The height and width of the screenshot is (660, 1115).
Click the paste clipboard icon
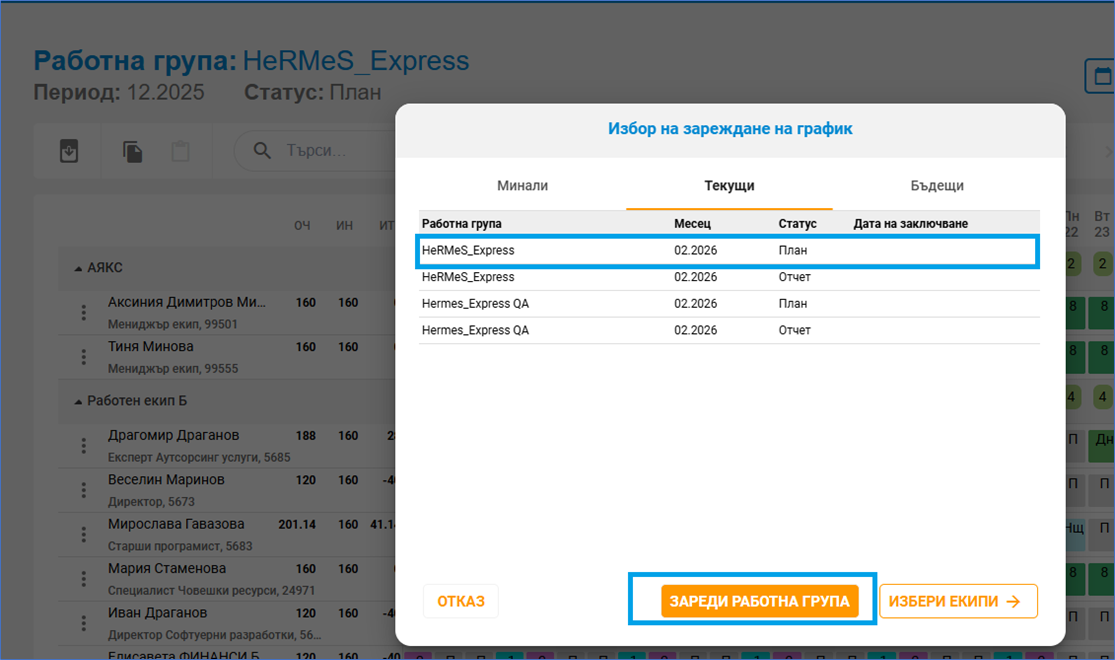pos(180,151)
